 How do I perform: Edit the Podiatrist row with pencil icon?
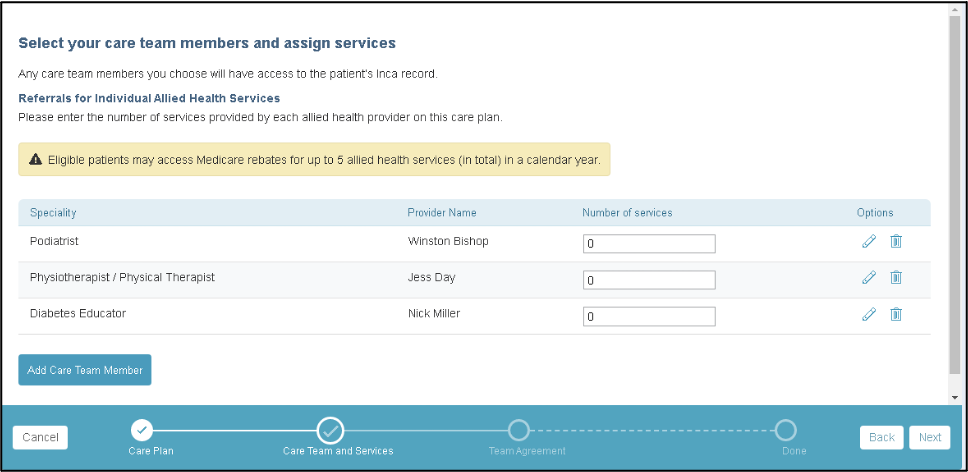(869, 241)
